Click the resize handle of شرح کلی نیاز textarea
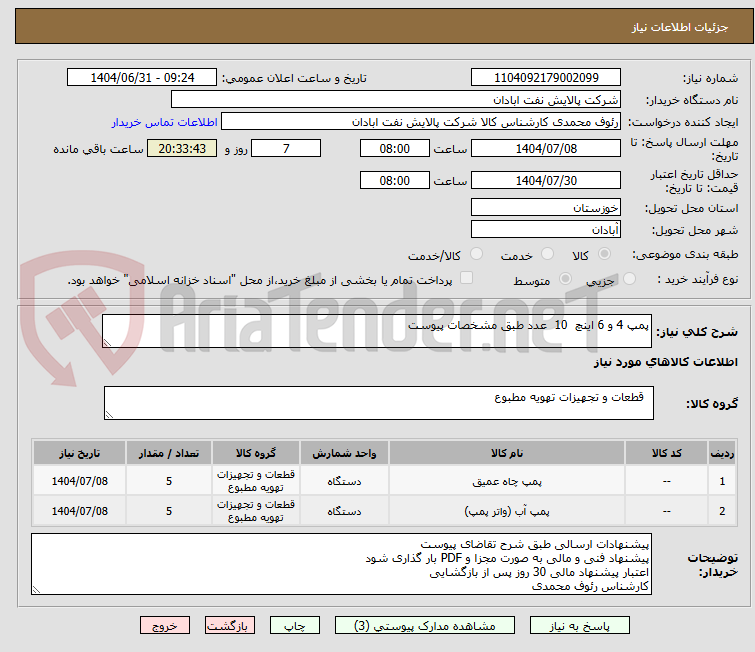 click(x=107, y=342)
